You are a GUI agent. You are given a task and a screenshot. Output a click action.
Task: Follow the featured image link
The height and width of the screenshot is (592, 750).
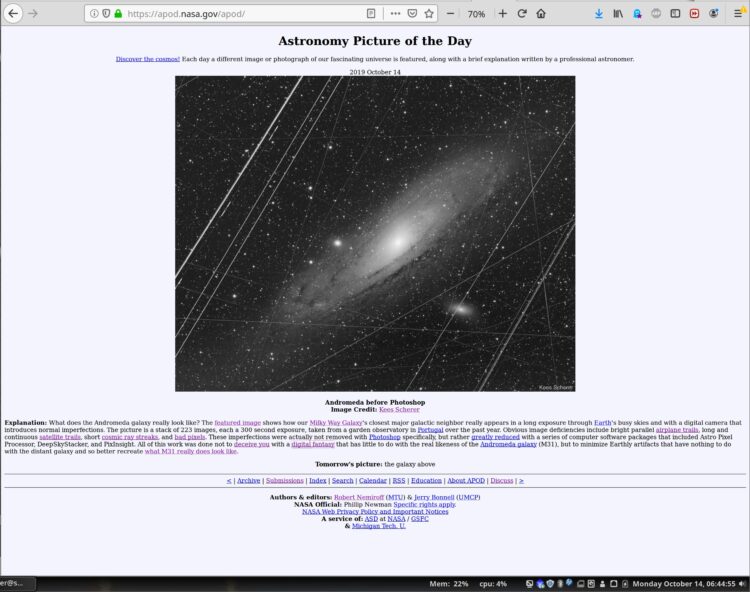click(x=237, y=423)
